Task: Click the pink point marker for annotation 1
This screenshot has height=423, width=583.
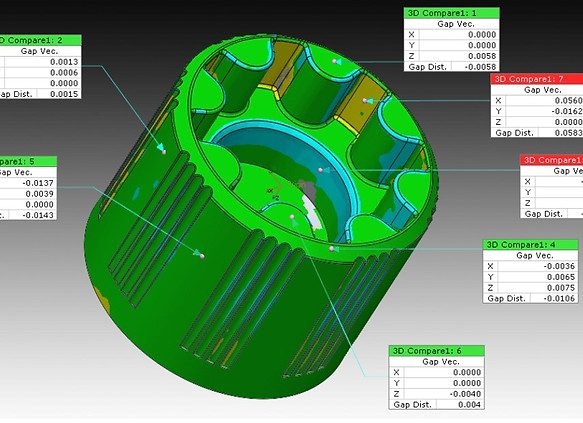Action: tap(334, 61)
